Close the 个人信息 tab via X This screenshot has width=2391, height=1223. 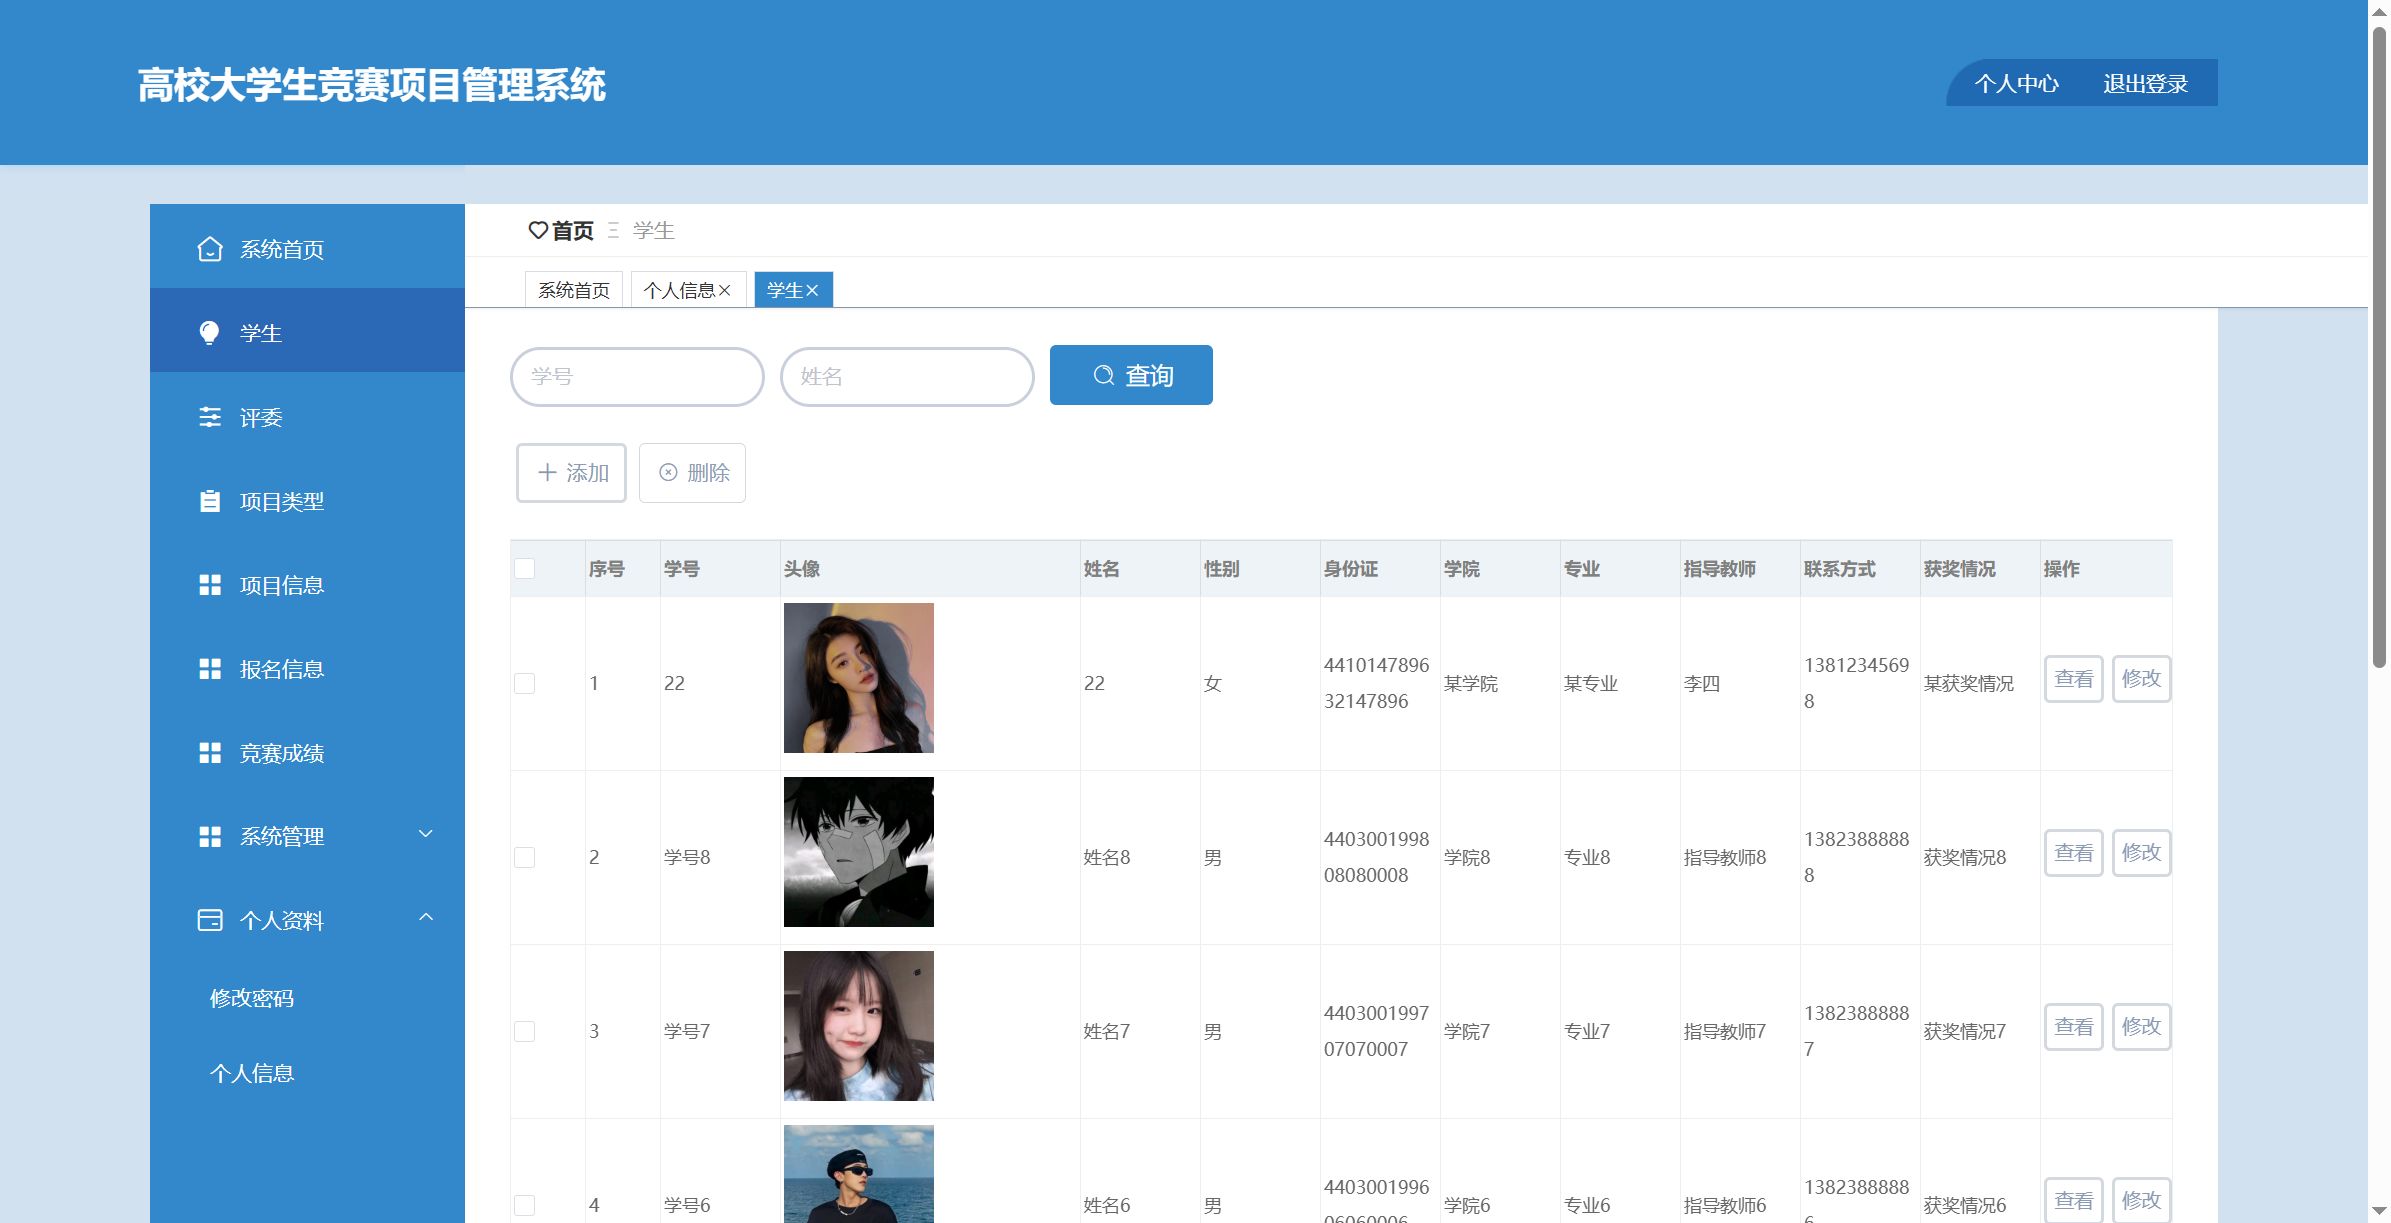[725, 290]
